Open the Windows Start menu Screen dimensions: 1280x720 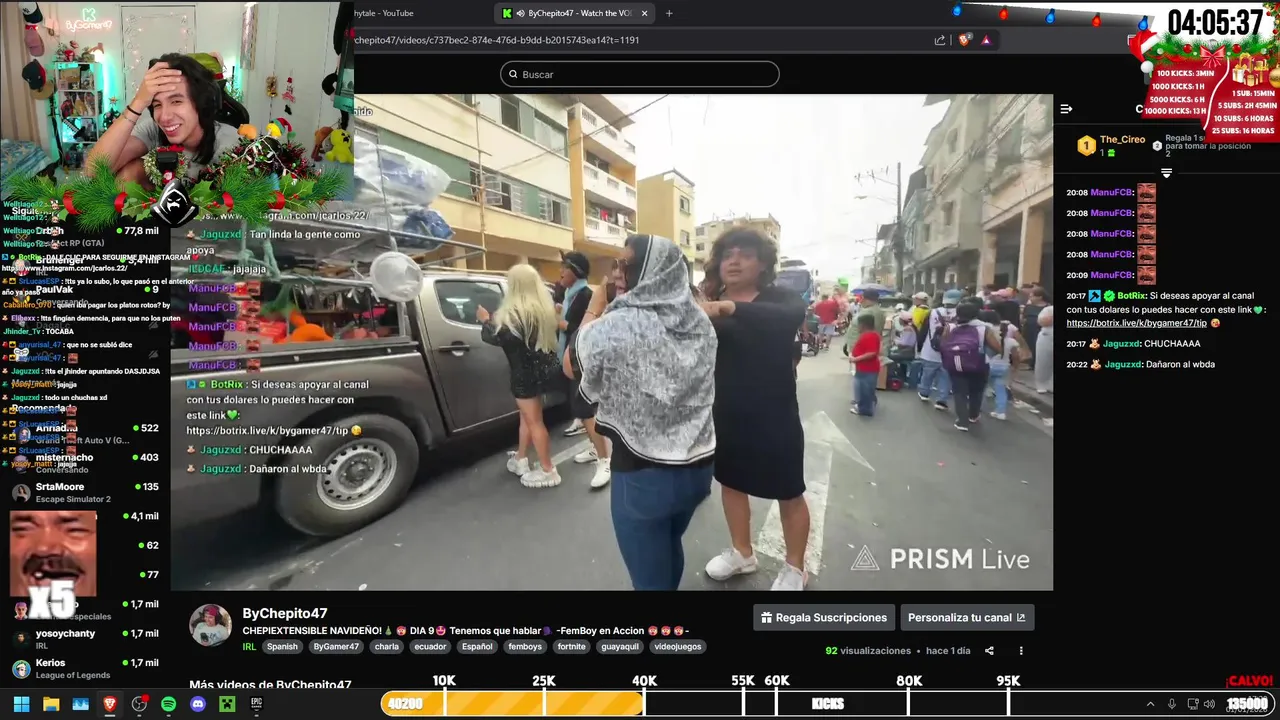(x=21, y=704)
